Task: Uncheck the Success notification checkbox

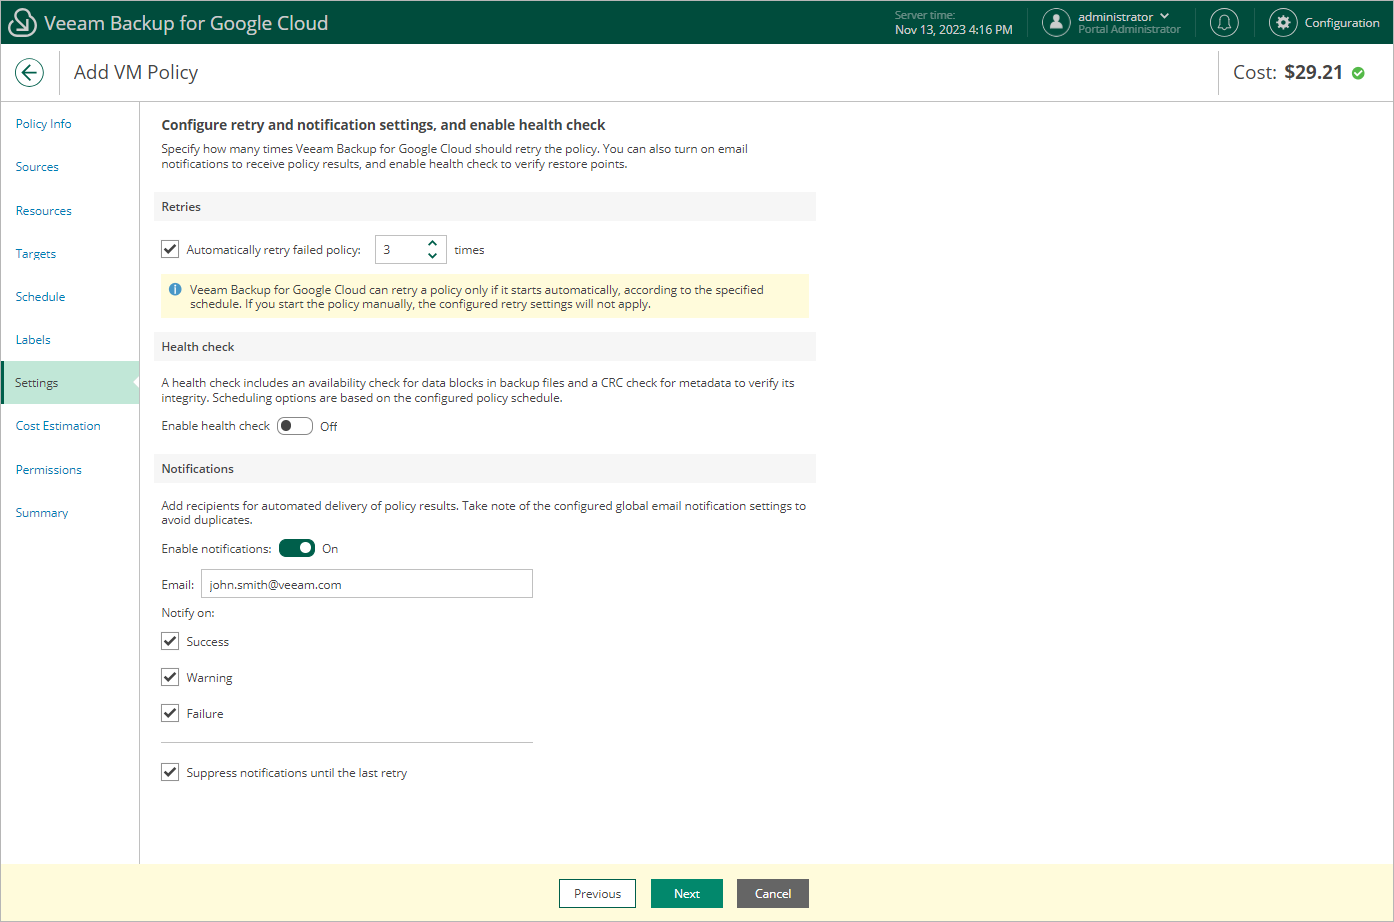Action: click(170, 641)
